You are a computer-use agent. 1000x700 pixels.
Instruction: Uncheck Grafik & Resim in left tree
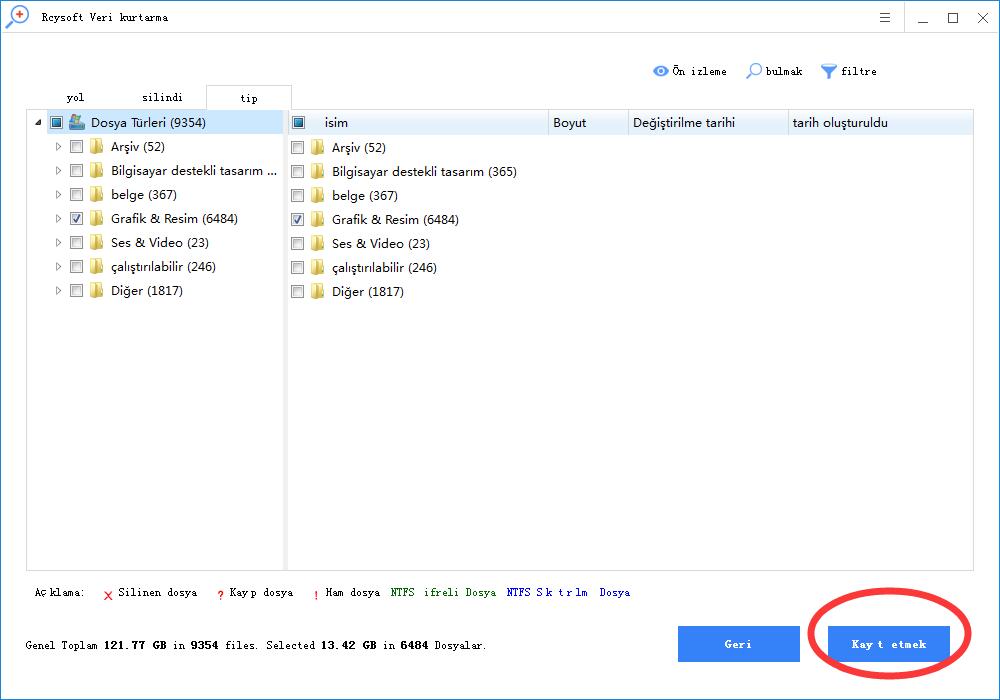tap(77, 219)
